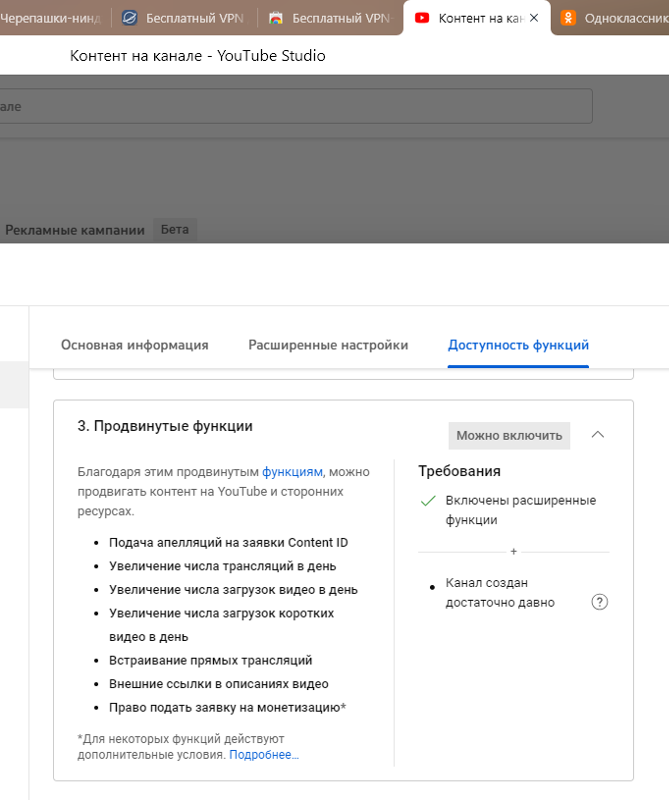Open the Подробнее… link
The height and width of the screenshot is (800, 669).
click(x=264, y=755)
